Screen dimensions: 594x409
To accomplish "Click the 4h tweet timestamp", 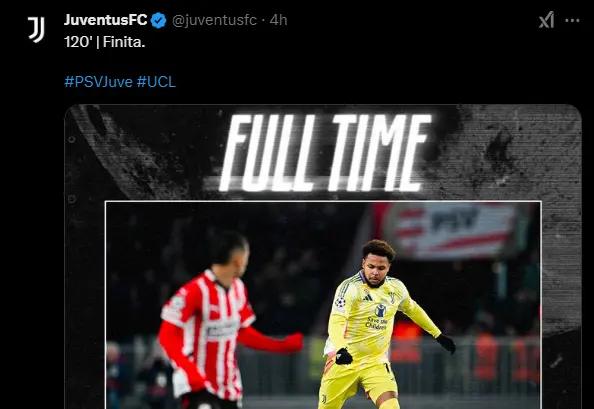I will [278, 20].
